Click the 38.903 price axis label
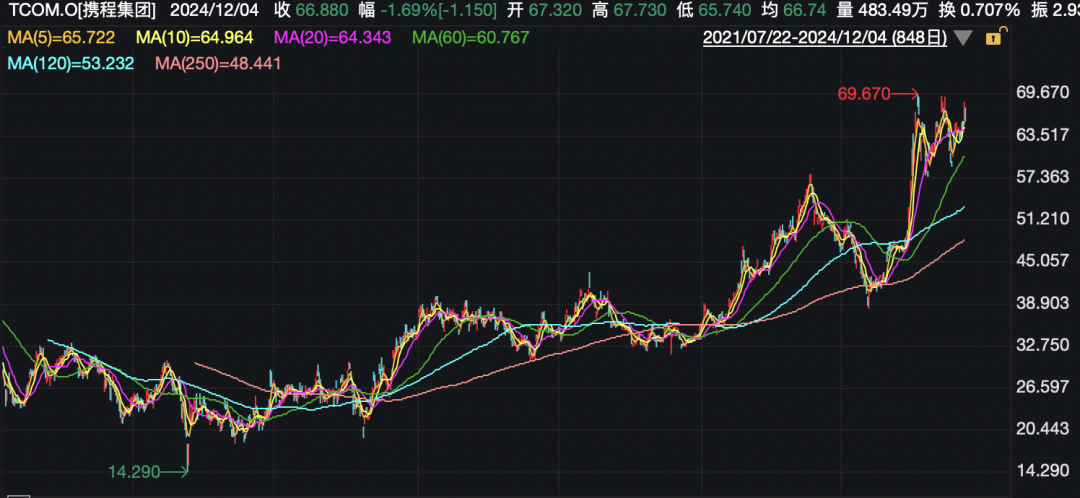The height and width of the screenshot is (498, 1080). pos(1042,303)
